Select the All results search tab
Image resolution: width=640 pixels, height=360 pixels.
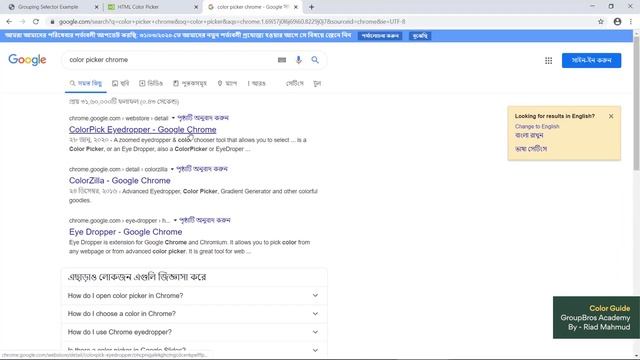86,83
